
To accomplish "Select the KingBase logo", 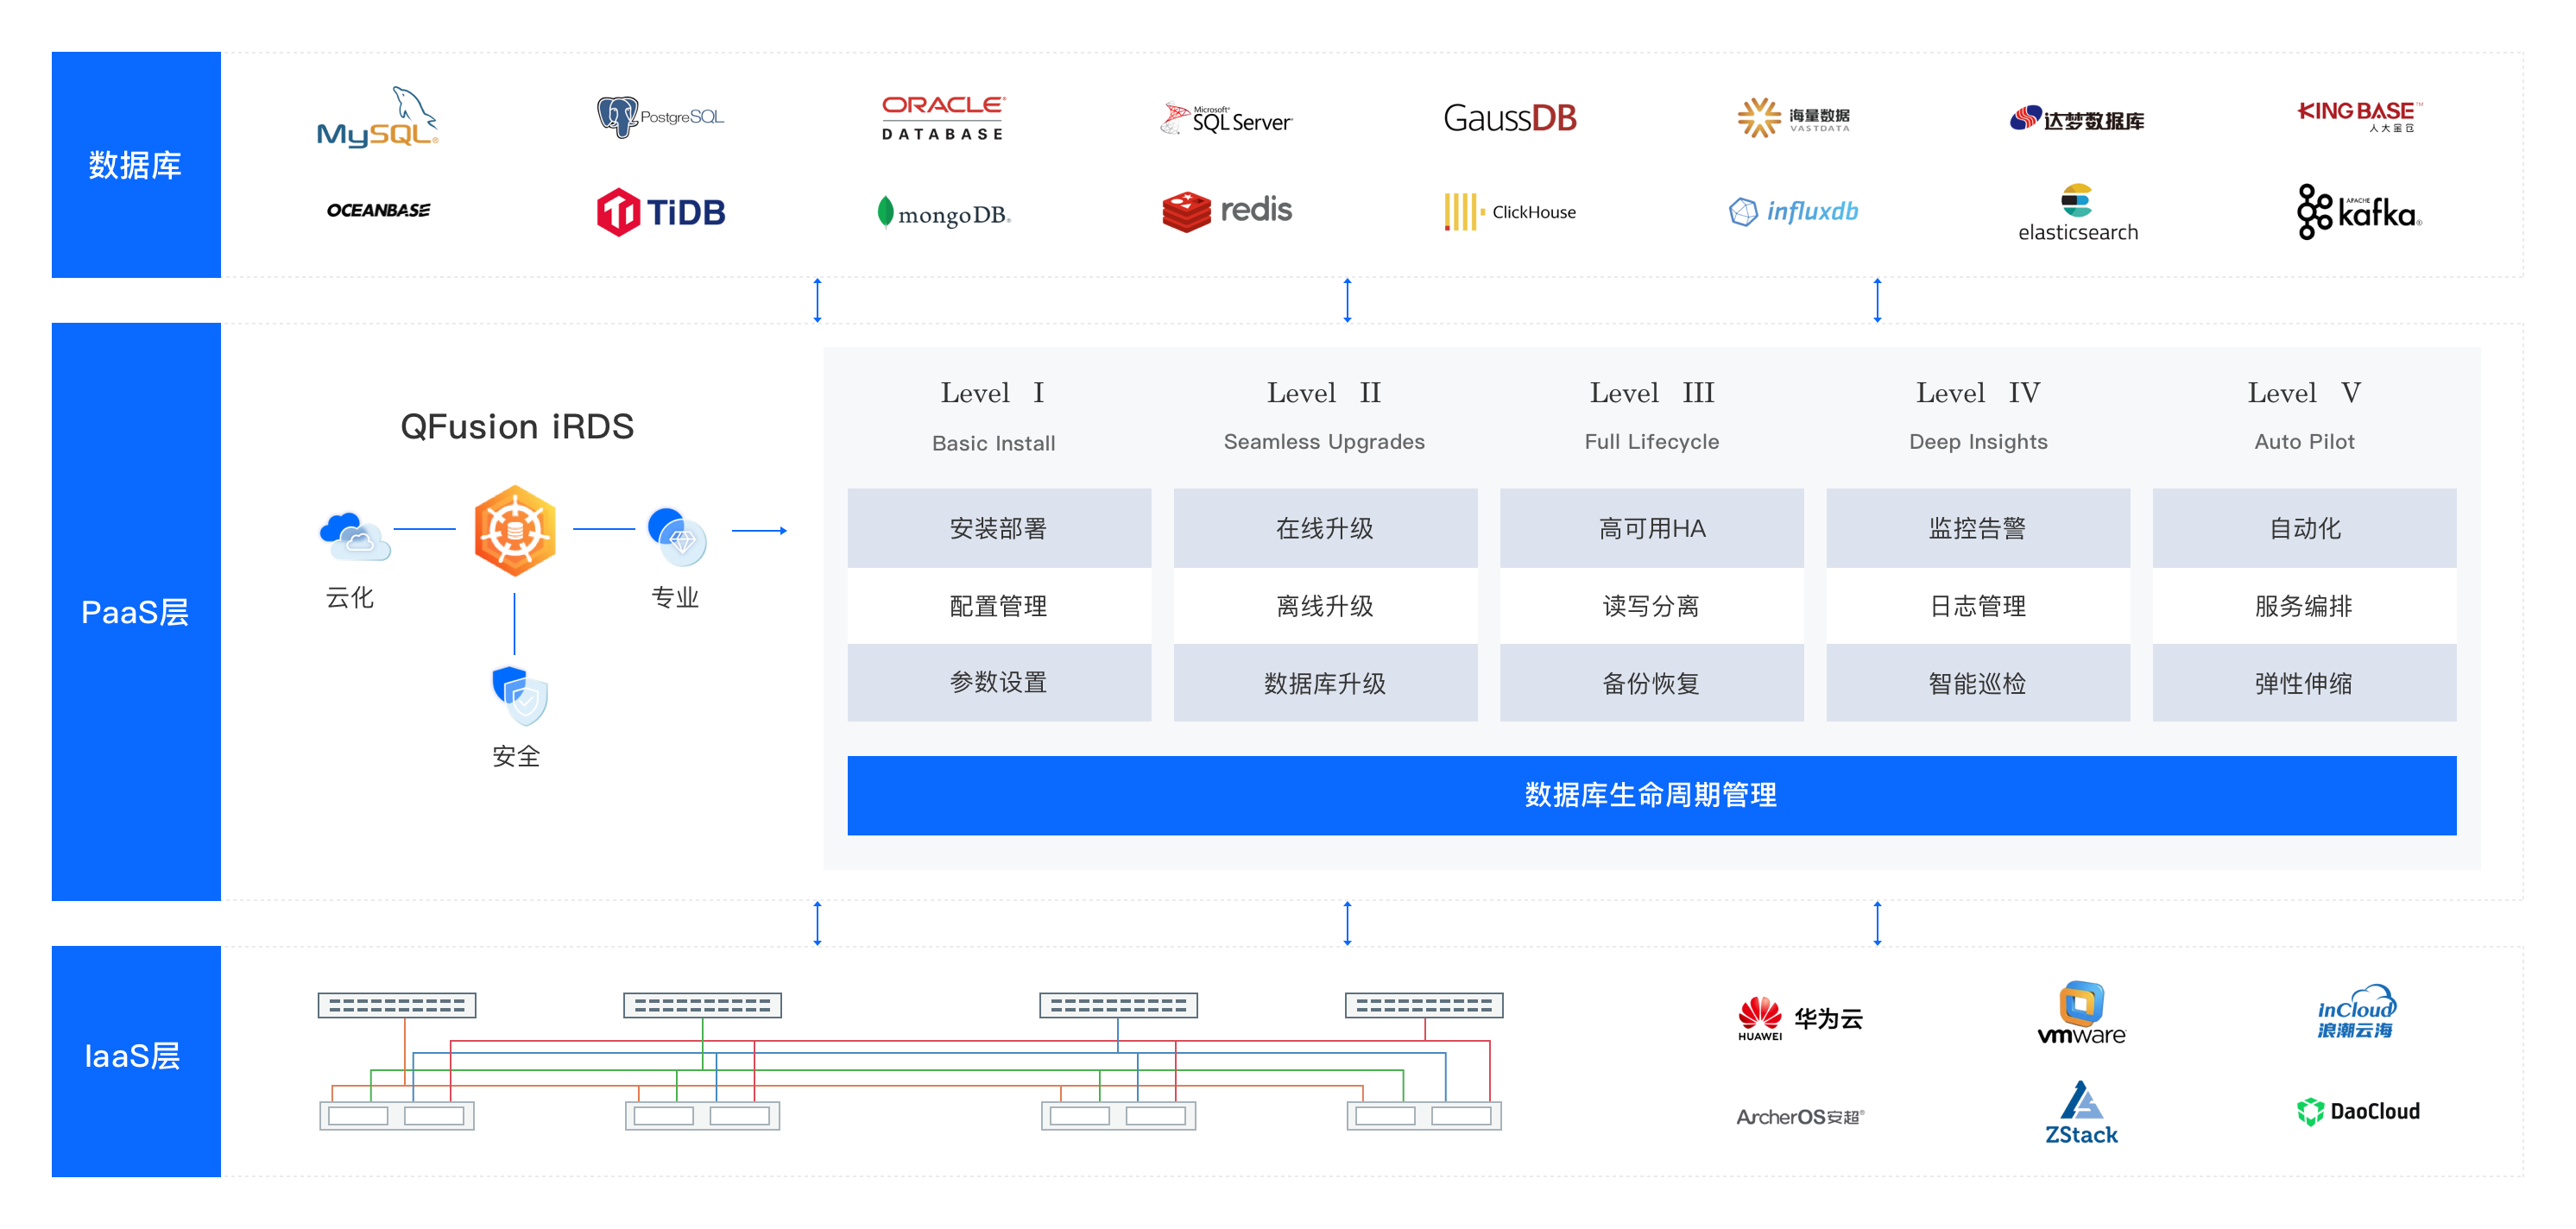I will coord(2359,116).
